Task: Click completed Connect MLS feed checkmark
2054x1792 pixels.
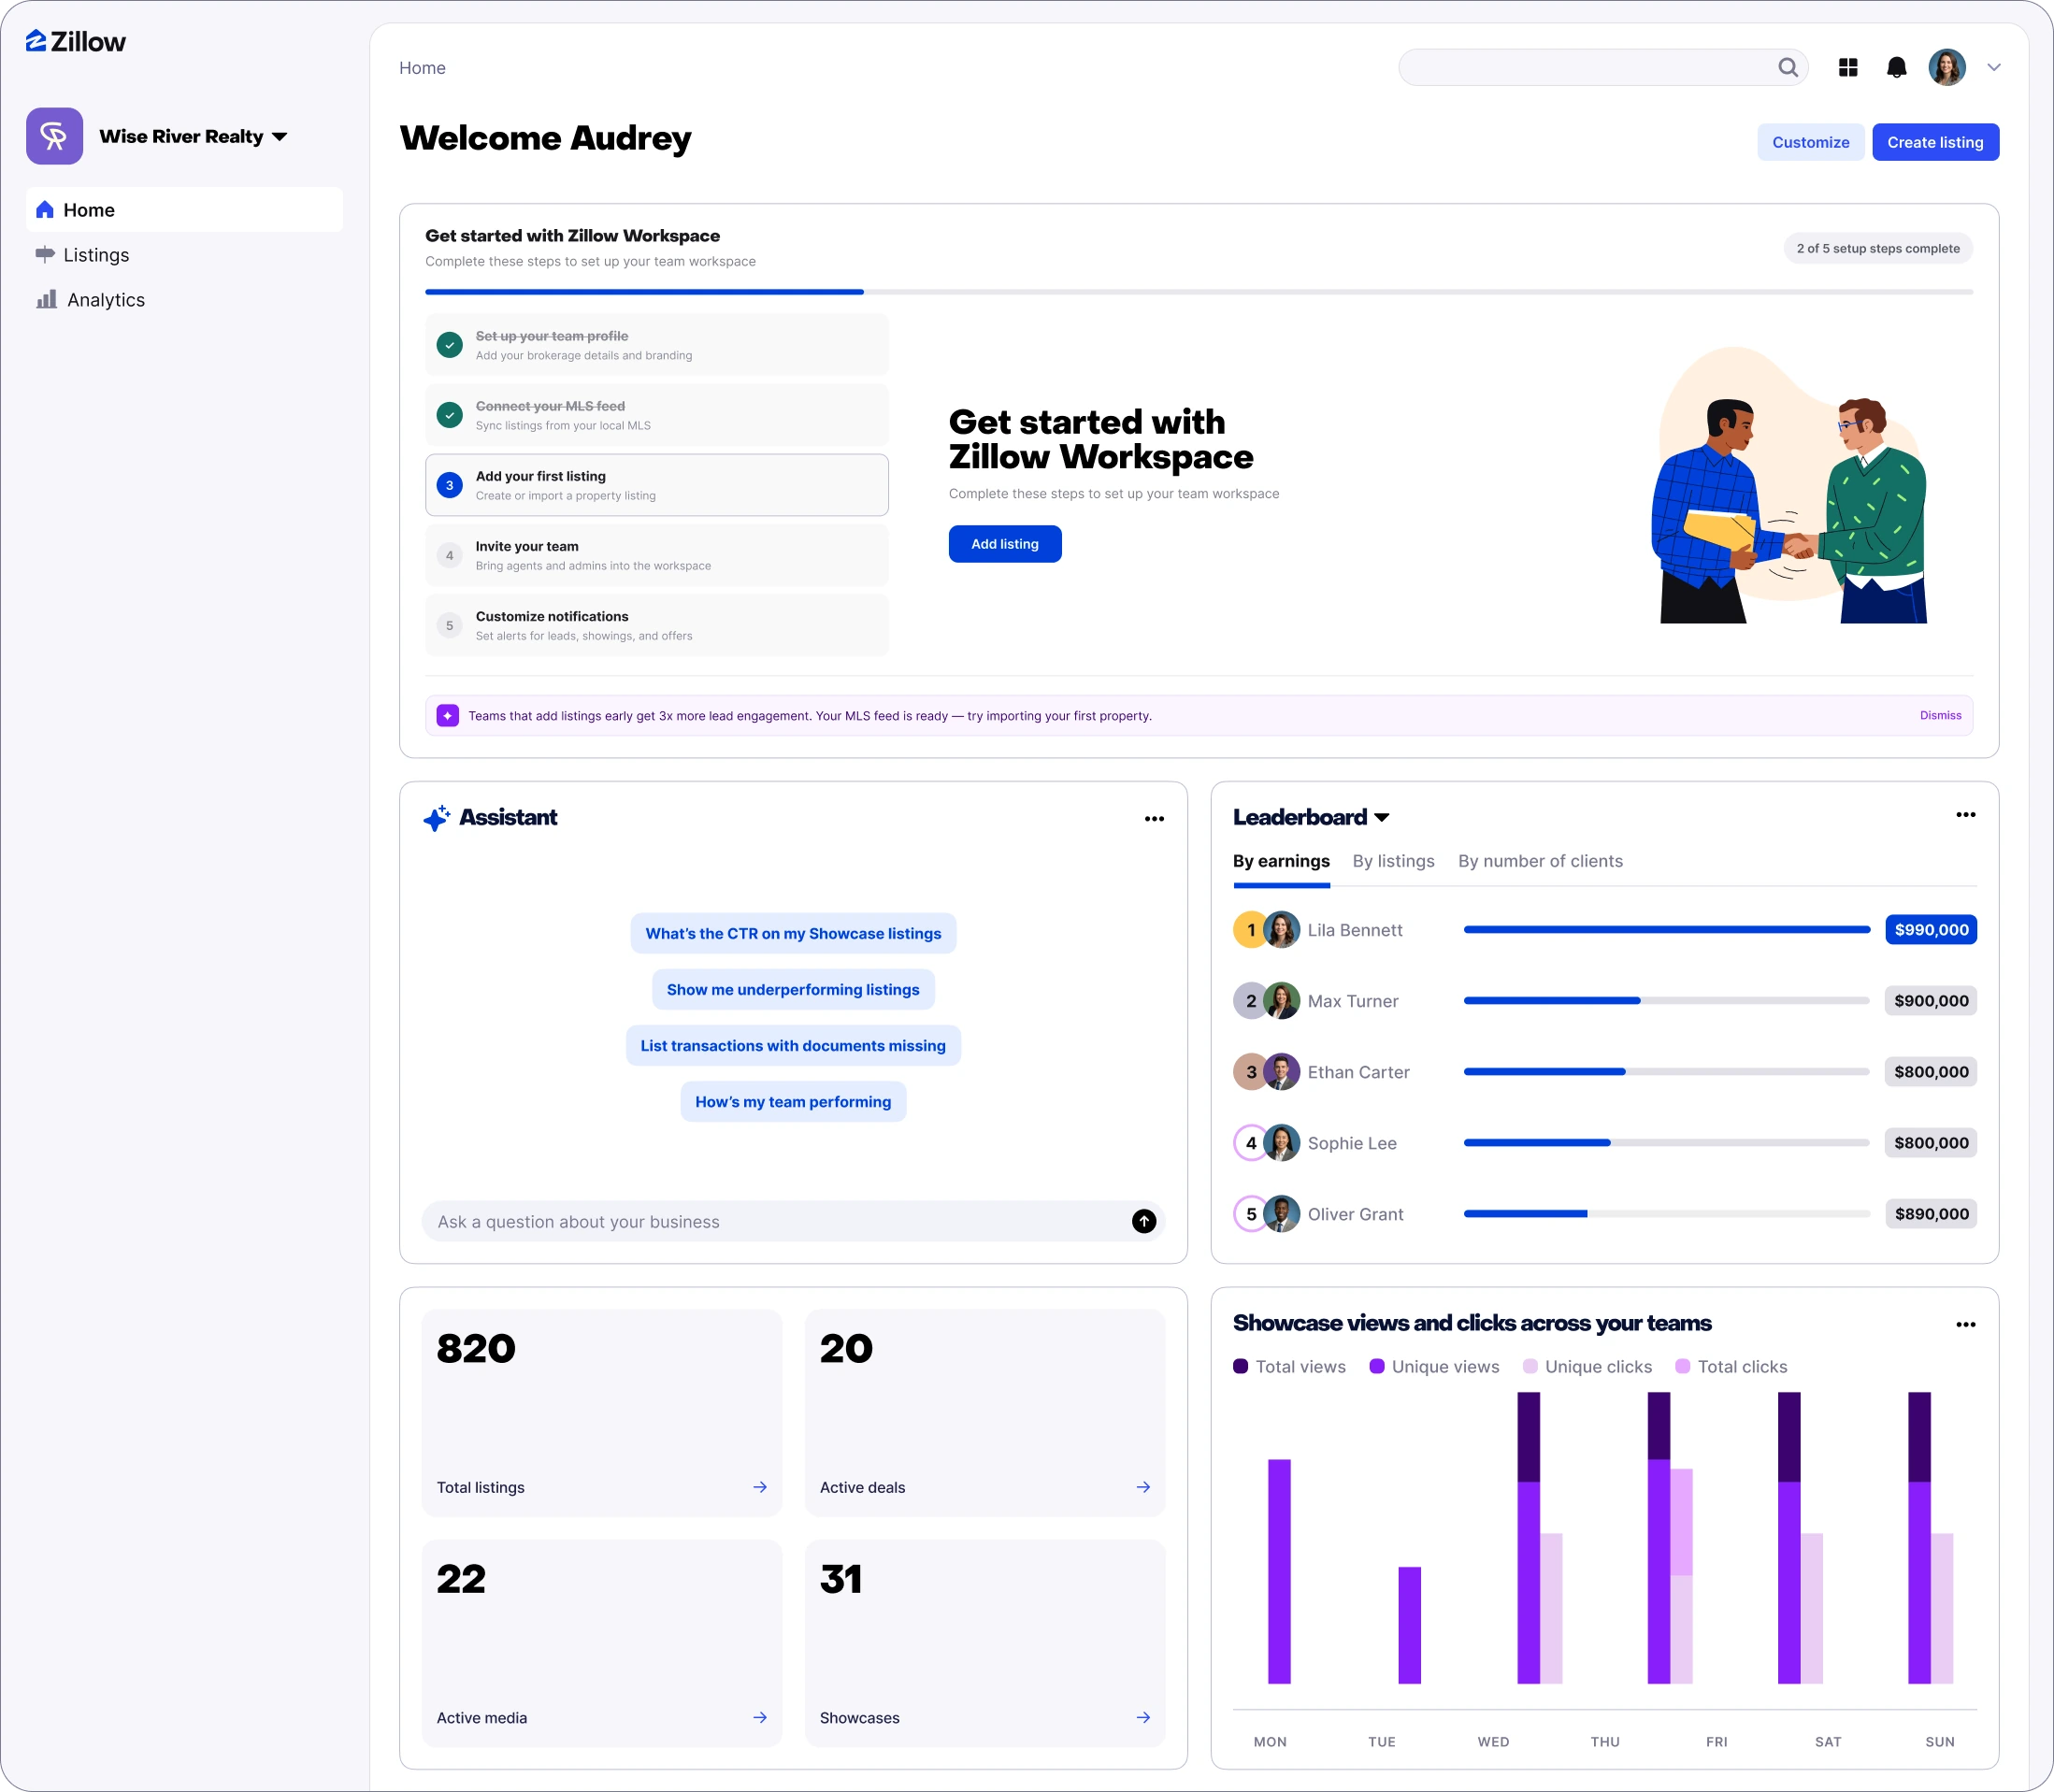Action: [x=450, y=415]
